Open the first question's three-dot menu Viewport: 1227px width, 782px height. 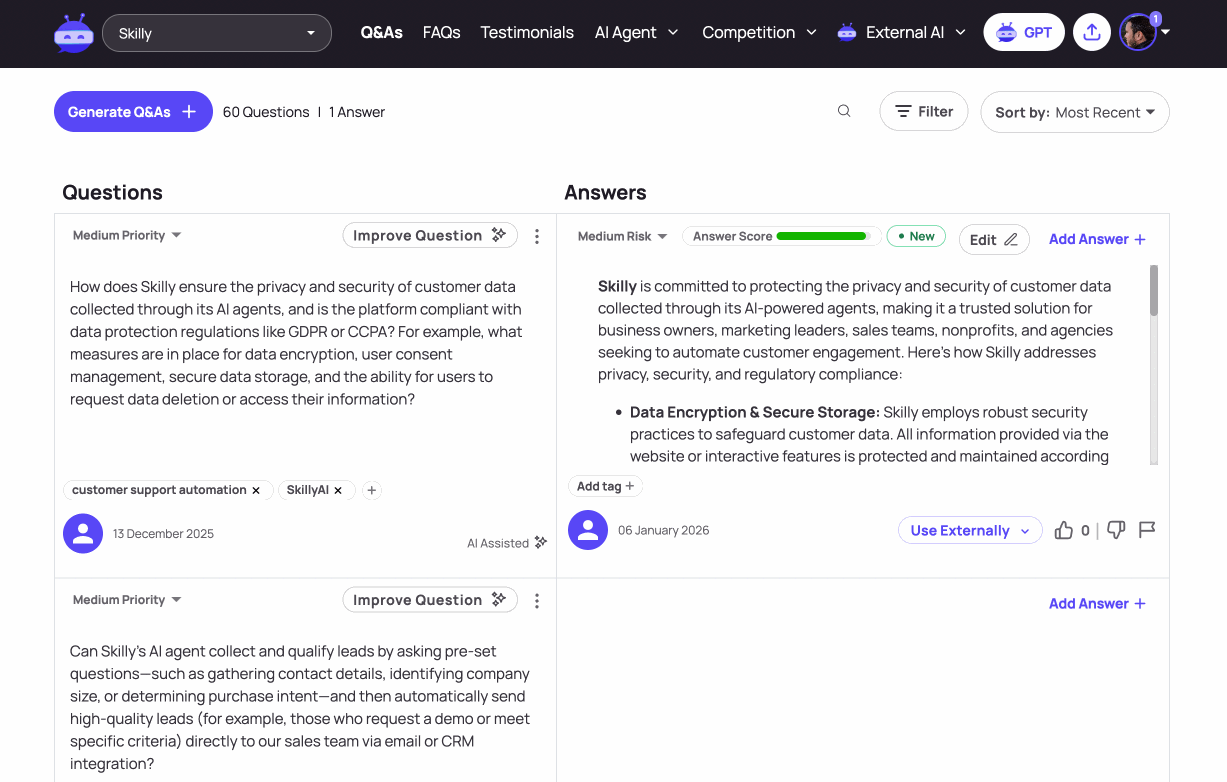click(x=537, y=236)
